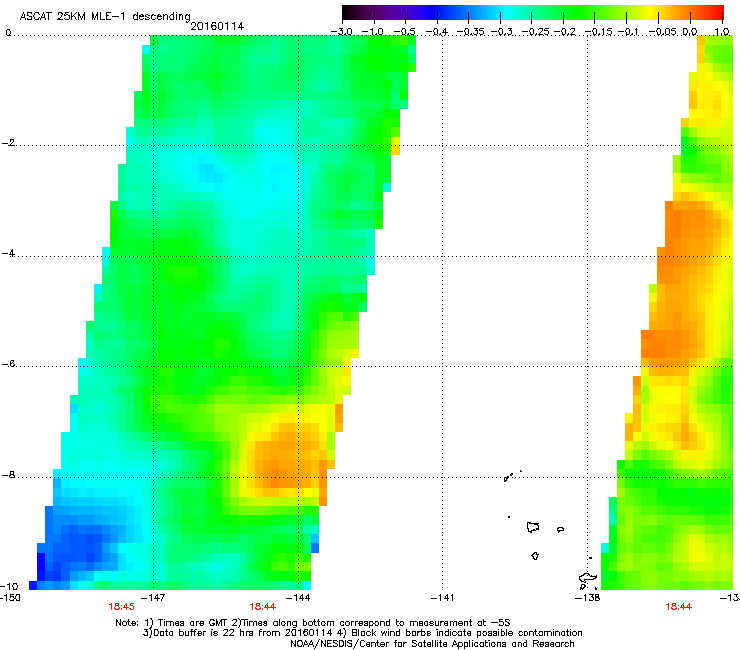
Task: Click the -0.1 color bar label
Action: (628, 32)
